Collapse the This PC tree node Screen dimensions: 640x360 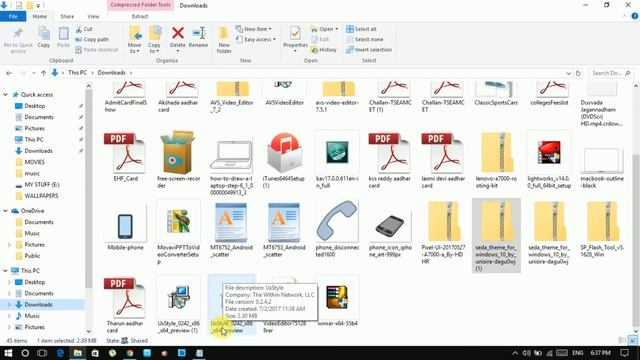coord(5,270)
